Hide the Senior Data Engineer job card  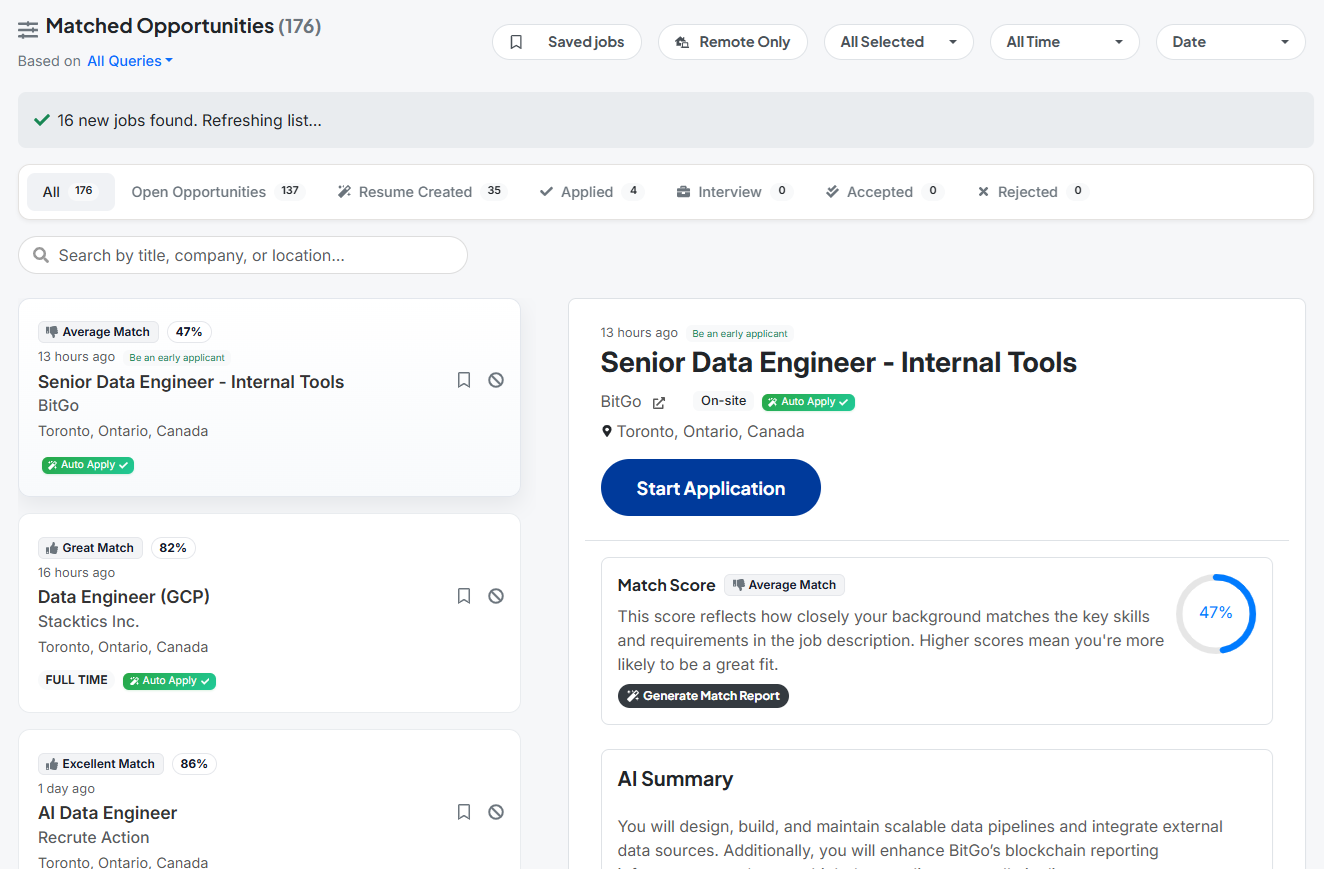tap(496, 380)
